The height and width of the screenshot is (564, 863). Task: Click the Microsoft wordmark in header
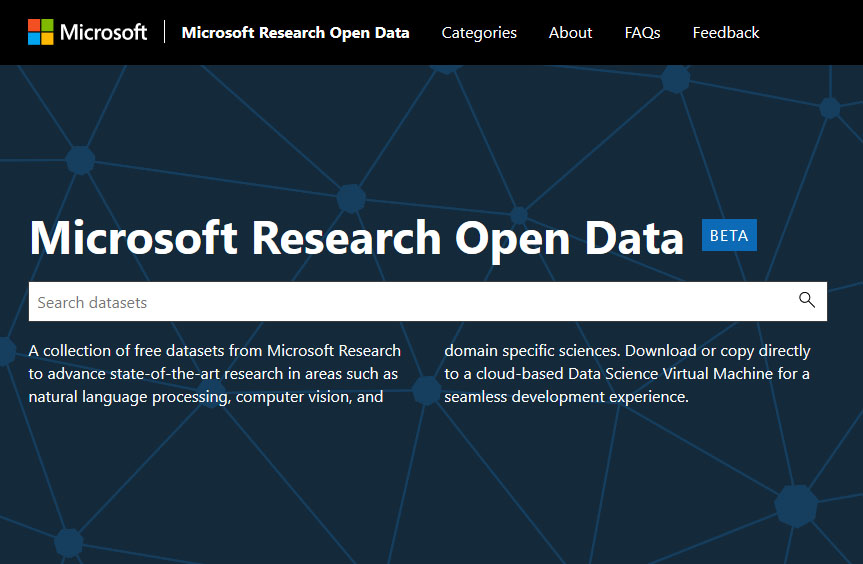click(x=103, y=32)
